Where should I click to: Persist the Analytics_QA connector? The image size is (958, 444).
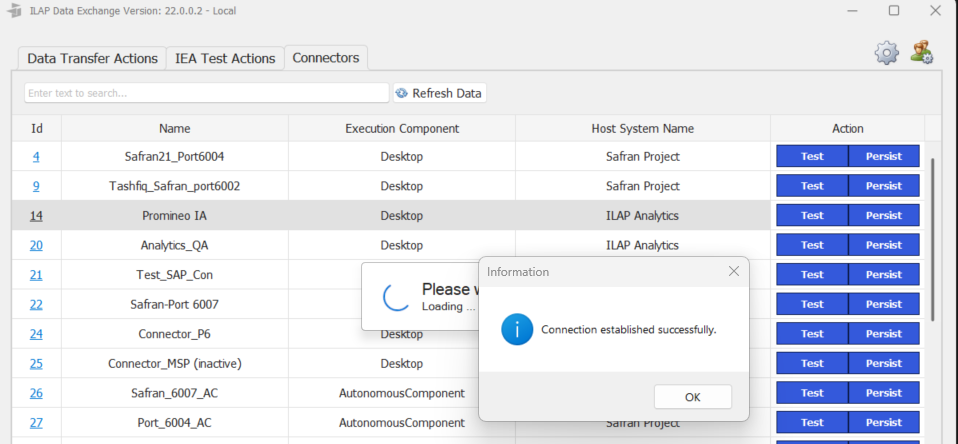884,245
